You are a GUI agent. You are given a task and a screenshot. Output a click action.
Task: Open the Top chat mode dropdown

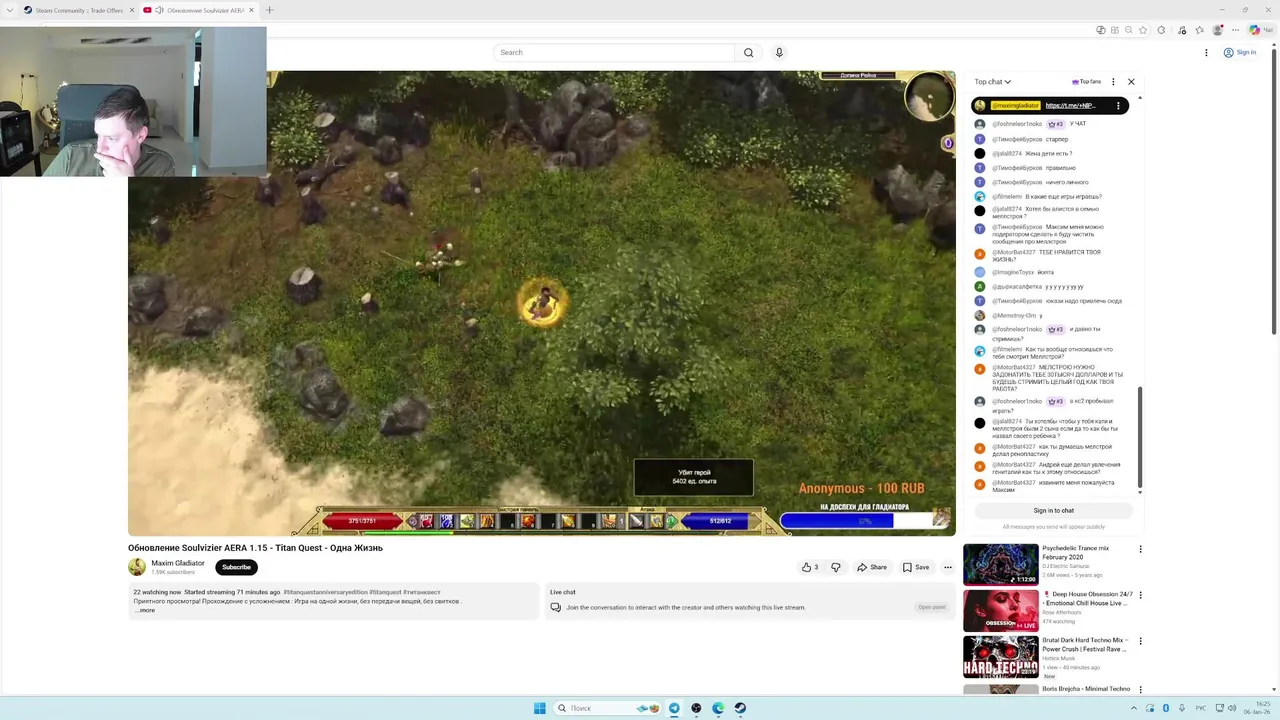coord(993,82)
